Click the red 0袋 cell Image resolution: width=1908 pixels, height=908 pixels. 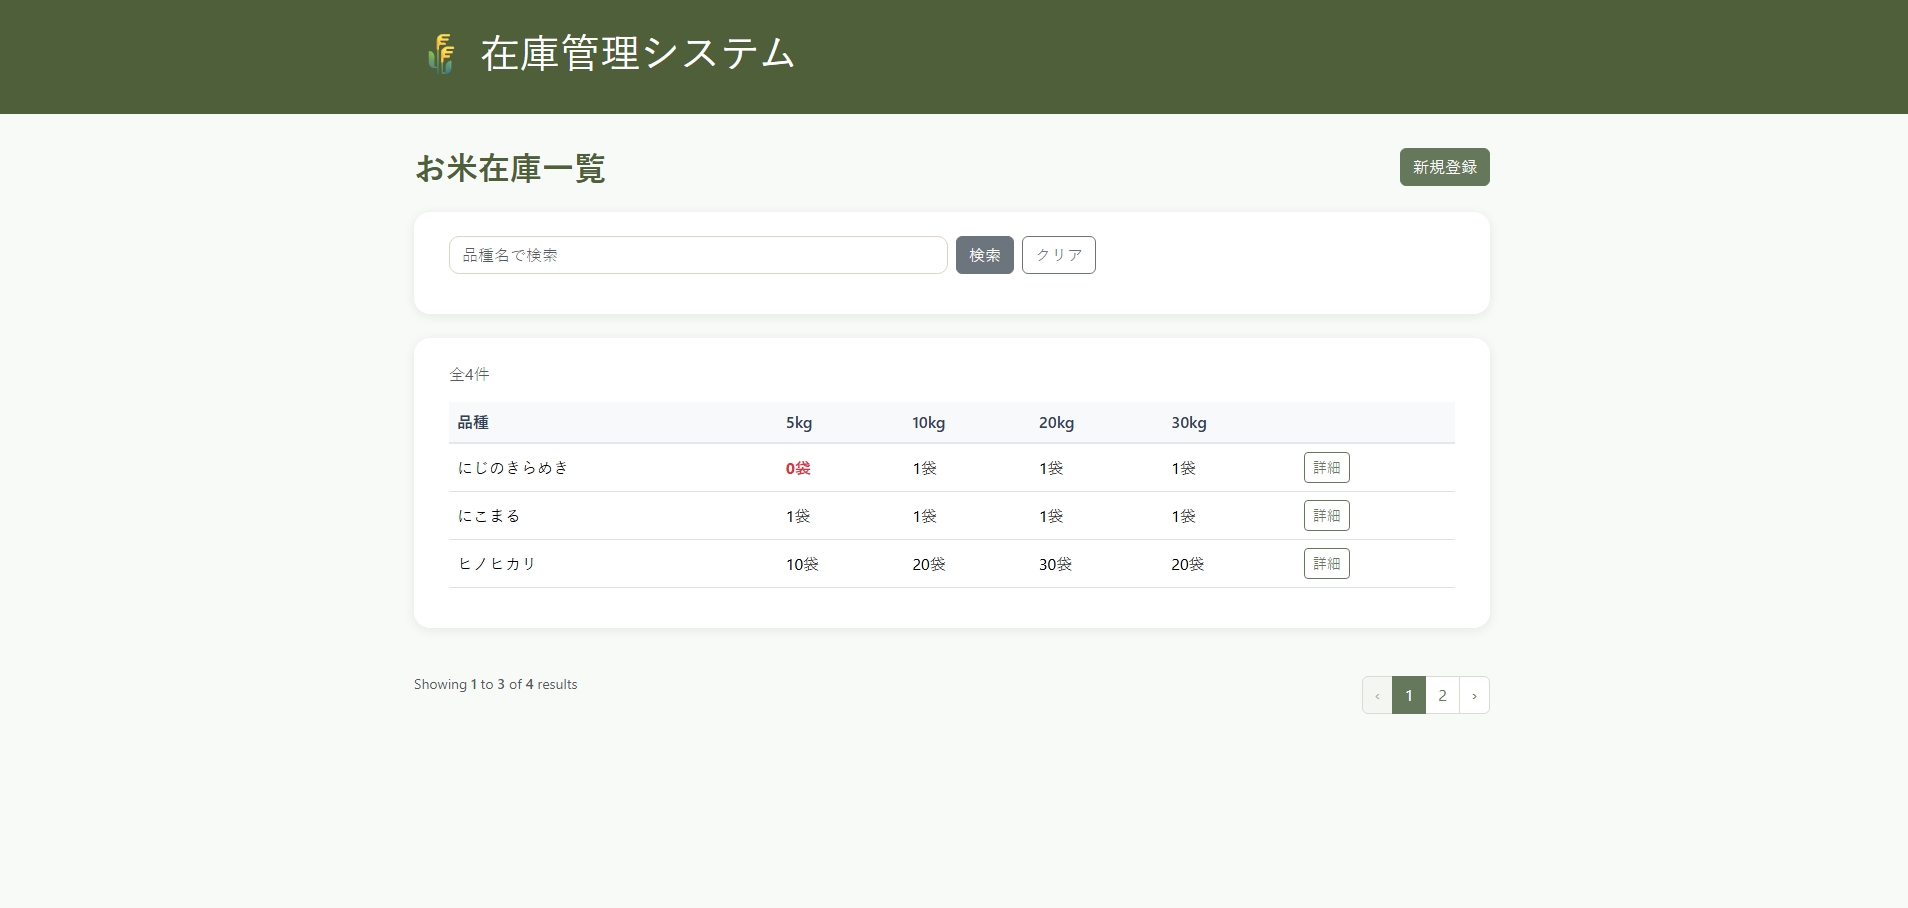click(798, 468)
